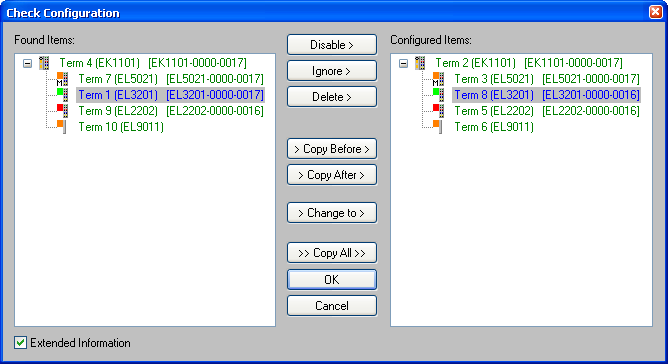Image resolution: width=668 pixels, height=364 pixels.
Task: Confirm the dialog with OK
Action: pos(332,280)
